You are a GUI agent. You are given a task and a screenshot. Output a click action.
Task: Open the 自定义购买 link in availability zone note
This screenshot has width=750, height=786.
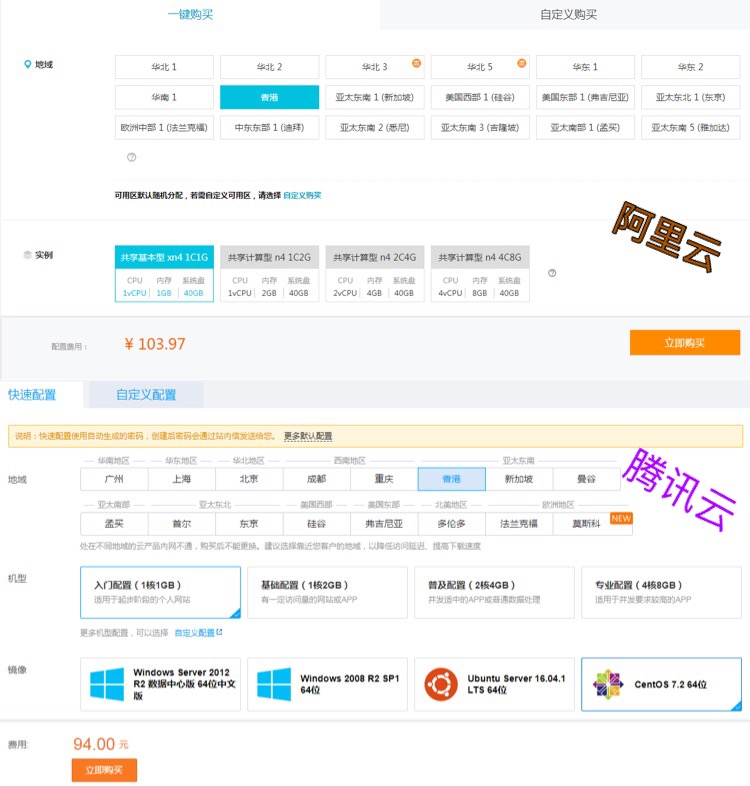[302, 195]
